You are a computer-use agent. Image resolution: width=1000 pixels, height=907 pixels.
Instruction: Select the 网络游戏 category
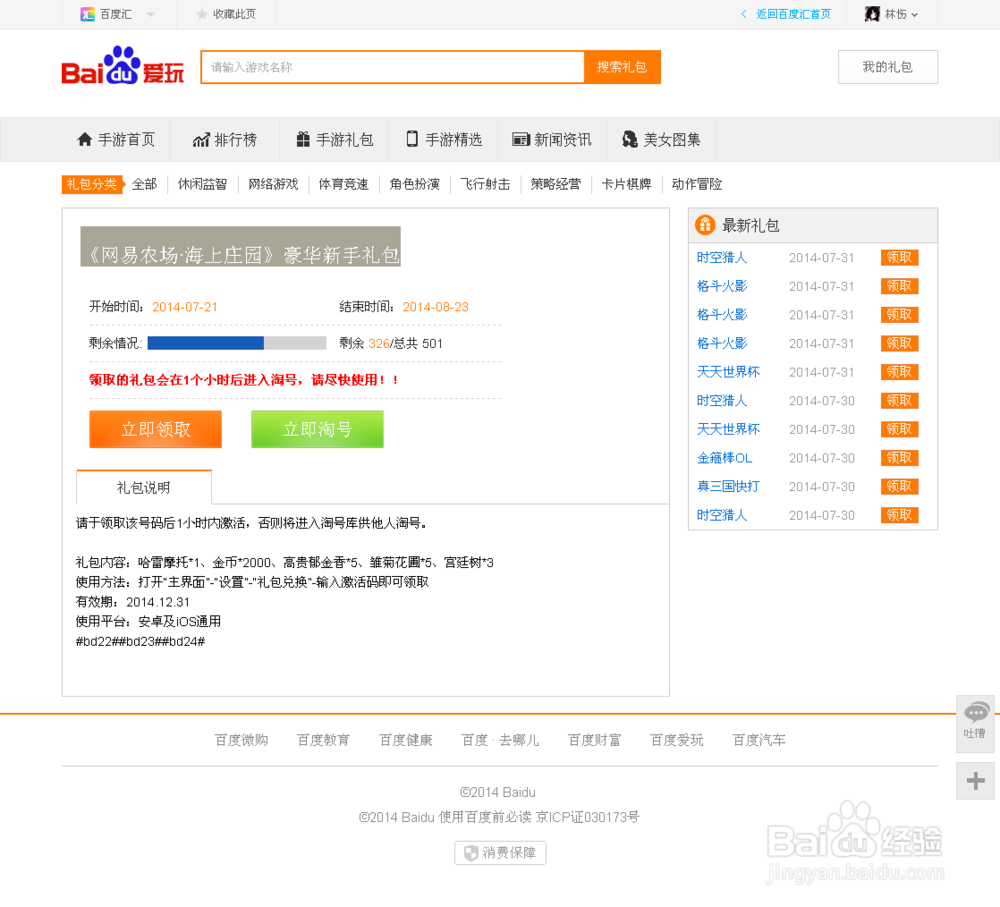pyautogui.click(x=273, y=184)
